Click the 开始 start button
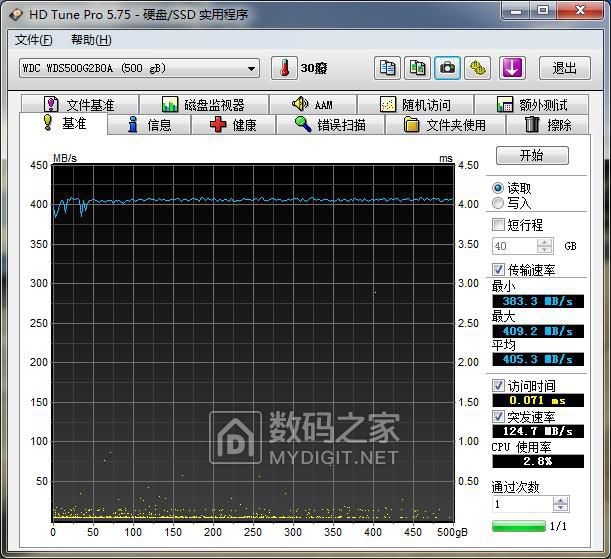This screenshot has height=559, width=611. 531,156
